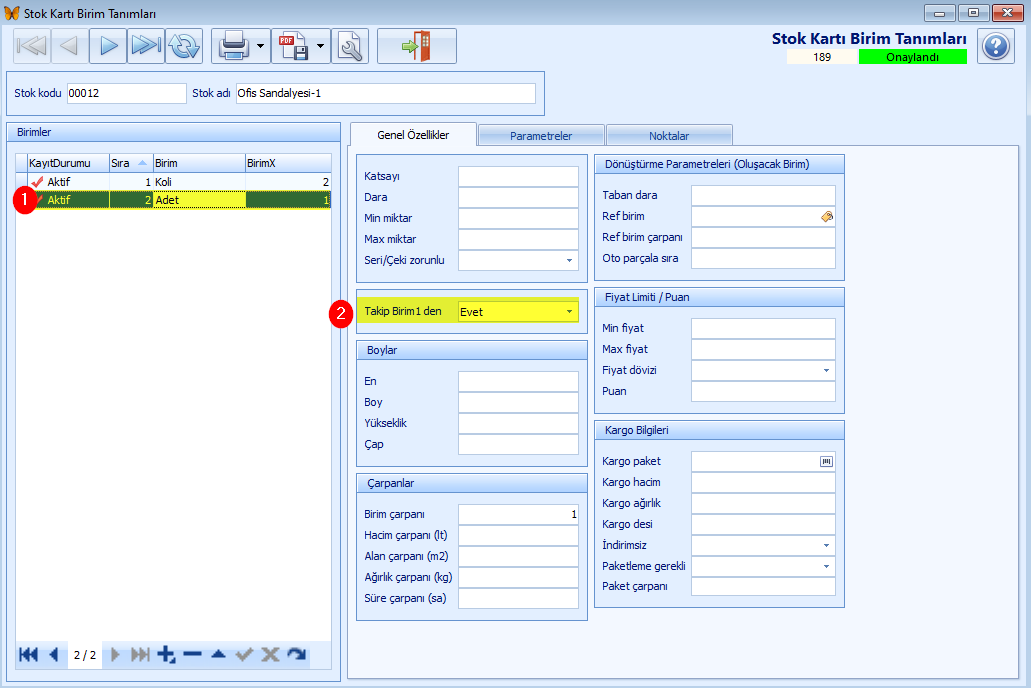Go to first record in toolbar
The image size is (1031, 688).
coord(31,46)
